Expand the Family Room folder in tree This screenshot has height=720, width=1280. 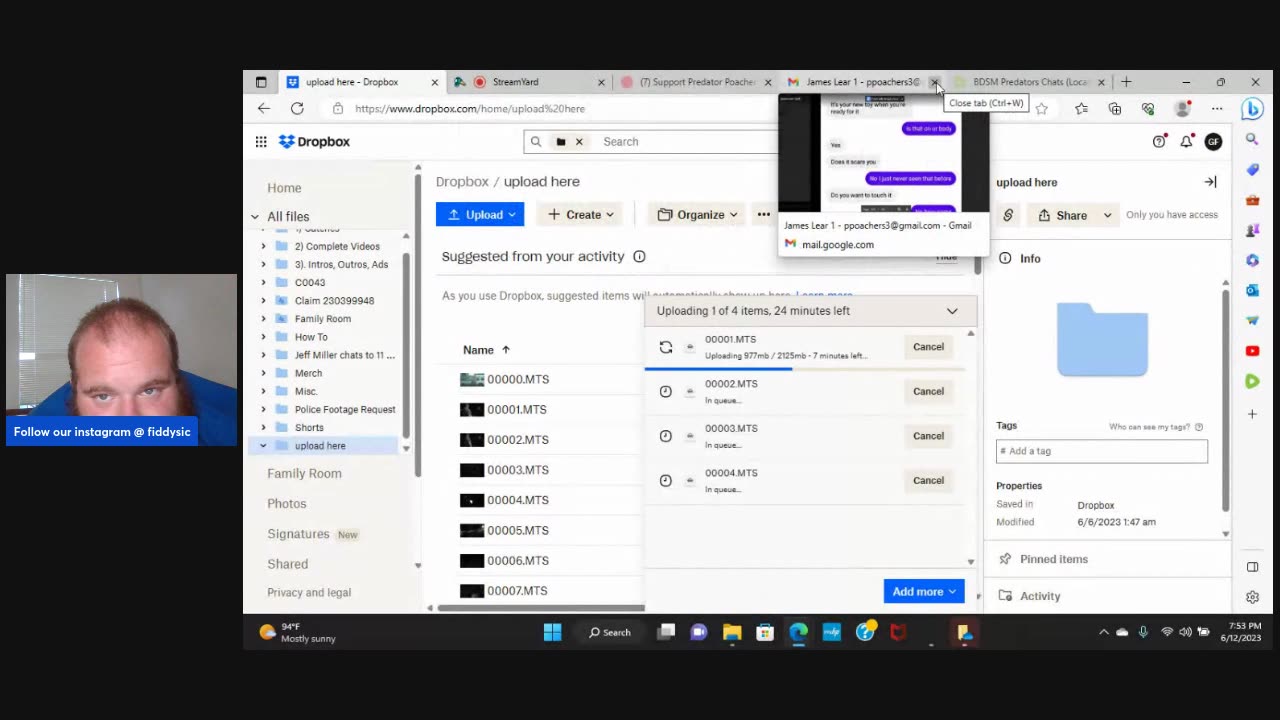pos(264,319)
